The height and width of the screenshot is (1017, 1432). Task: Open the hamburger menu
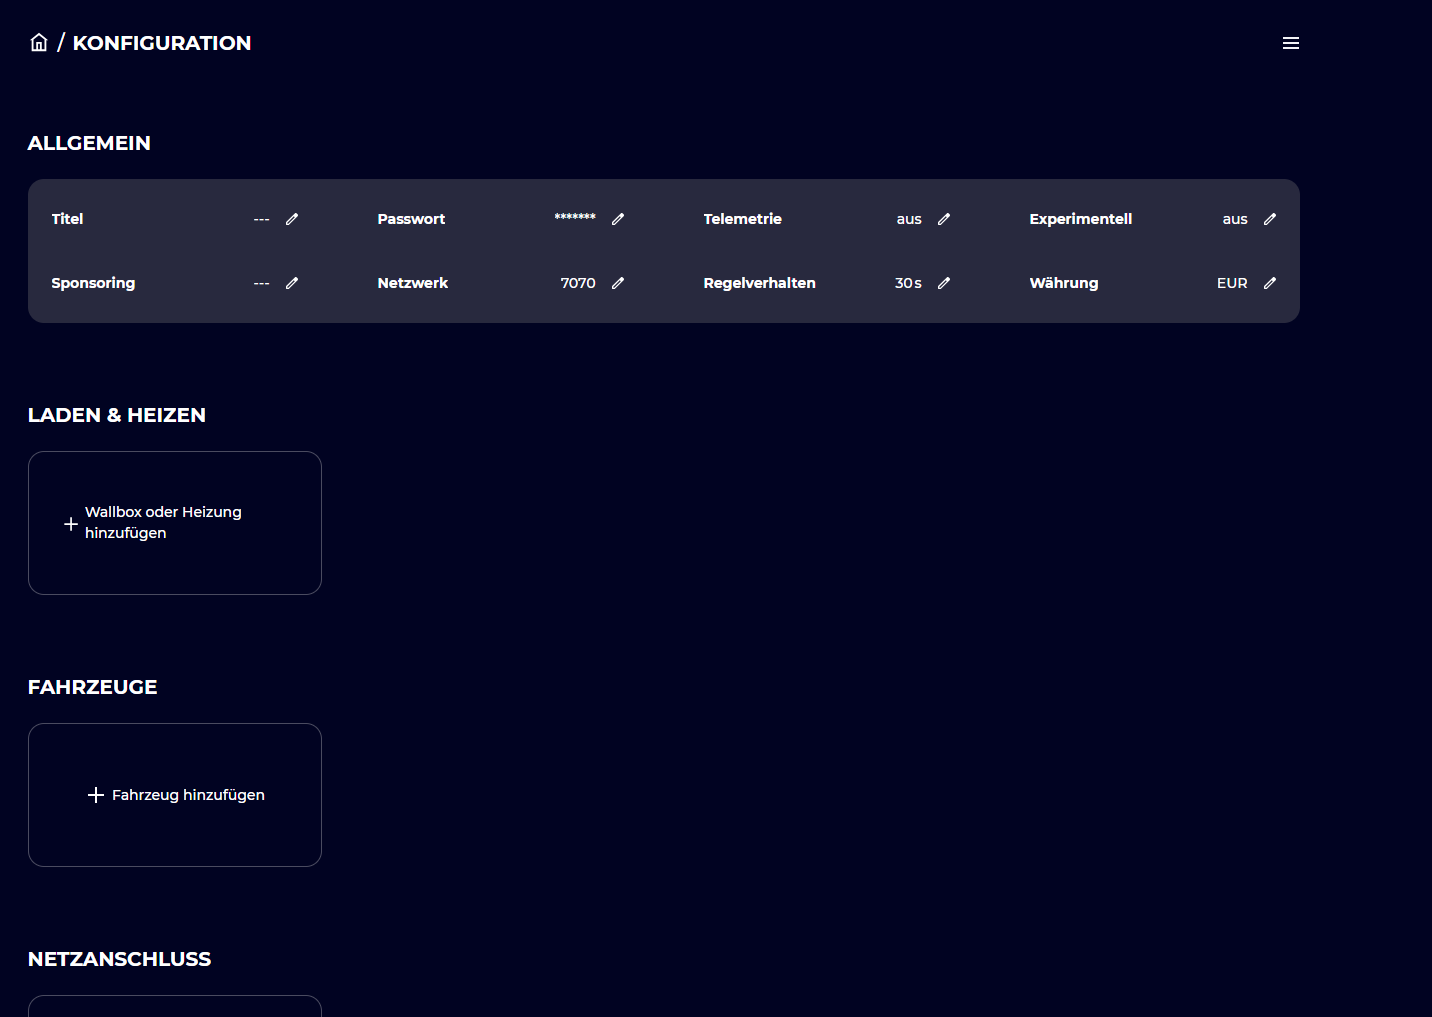[x=1290, y=43]
